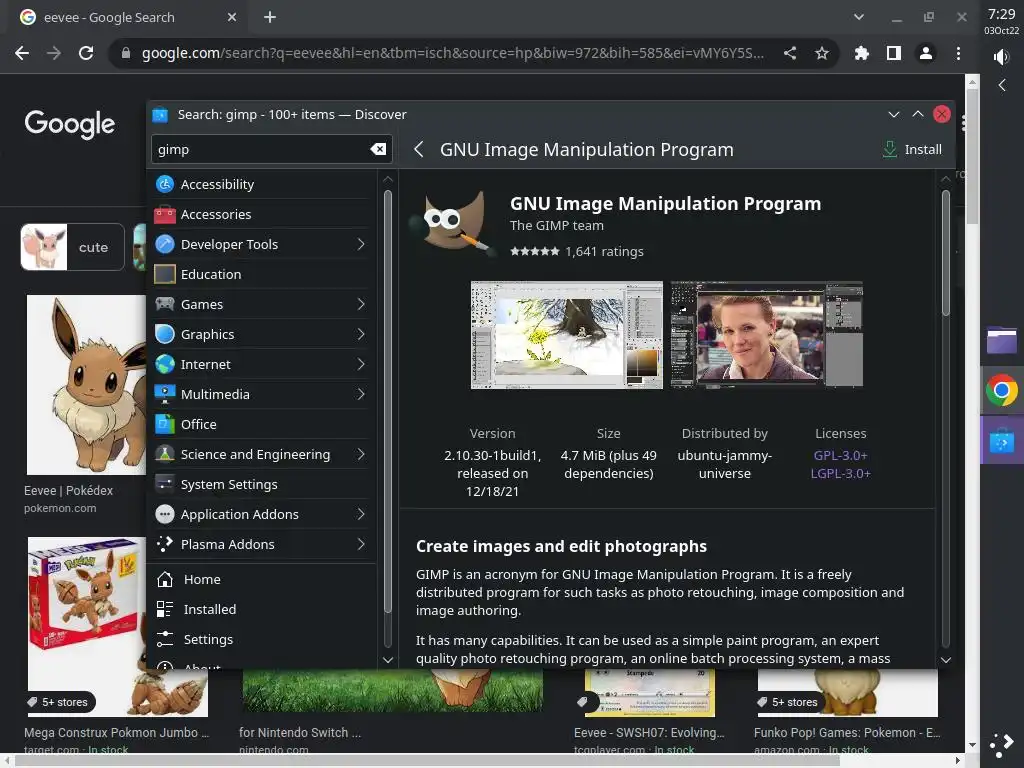Choose the Games gamepad icon
The image size is (1024, 768).
[x=165, y=304]
